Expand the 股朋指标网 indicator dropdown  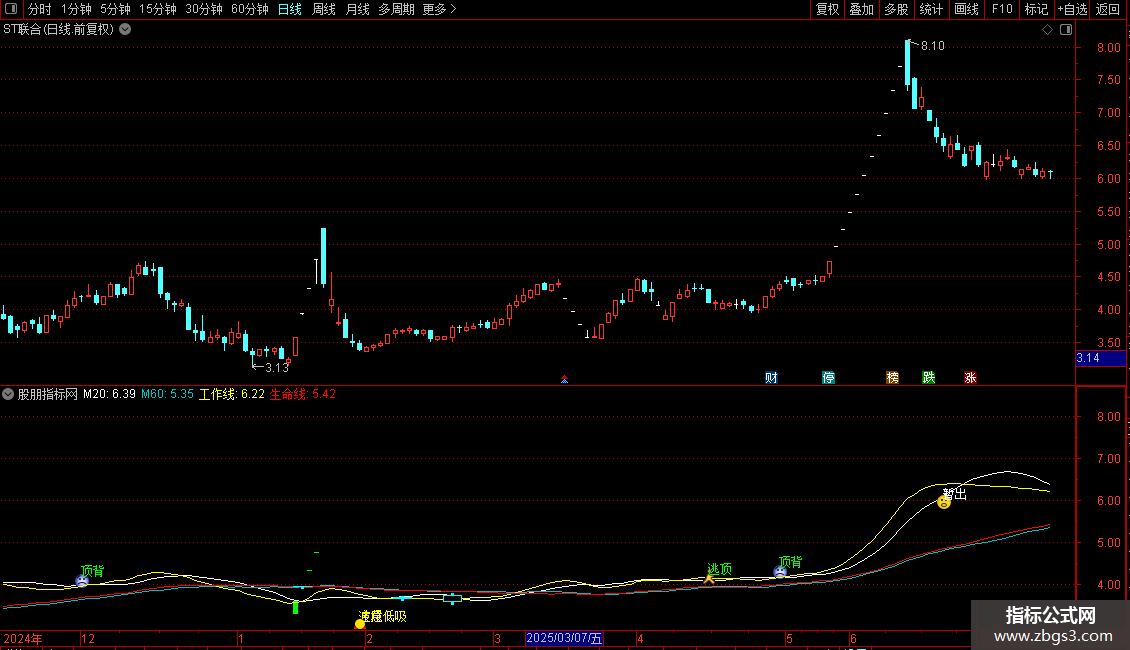(x=8, y=394)
